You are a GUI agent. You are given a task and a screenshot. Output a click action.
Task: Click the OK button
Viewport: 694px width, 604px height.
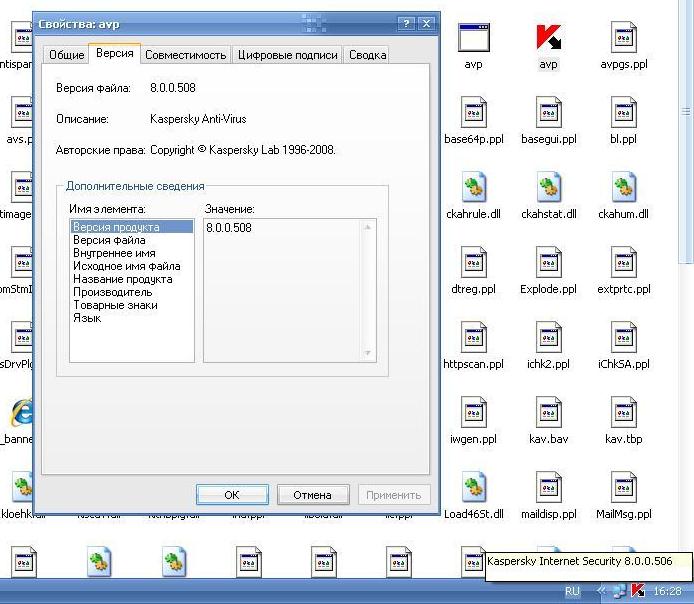(232, 495)
